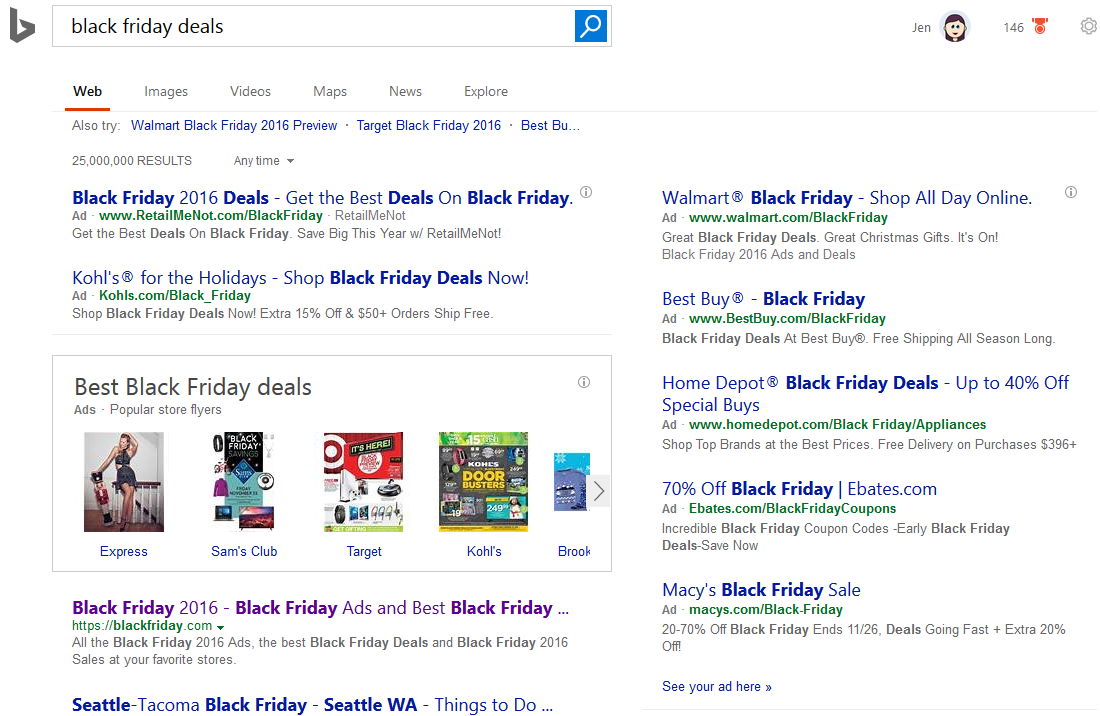The width and height of the screenshot is (1100, 716).
Task: Expand the blackfriday.com URL dropdown arrow
Action: [x=220, y=627]
